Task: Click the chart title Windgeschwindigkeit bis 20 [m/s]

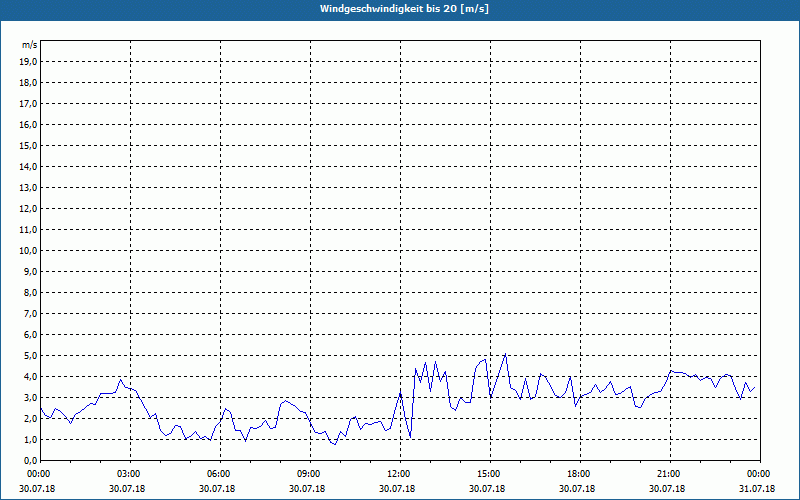Action: pos(404,9)
